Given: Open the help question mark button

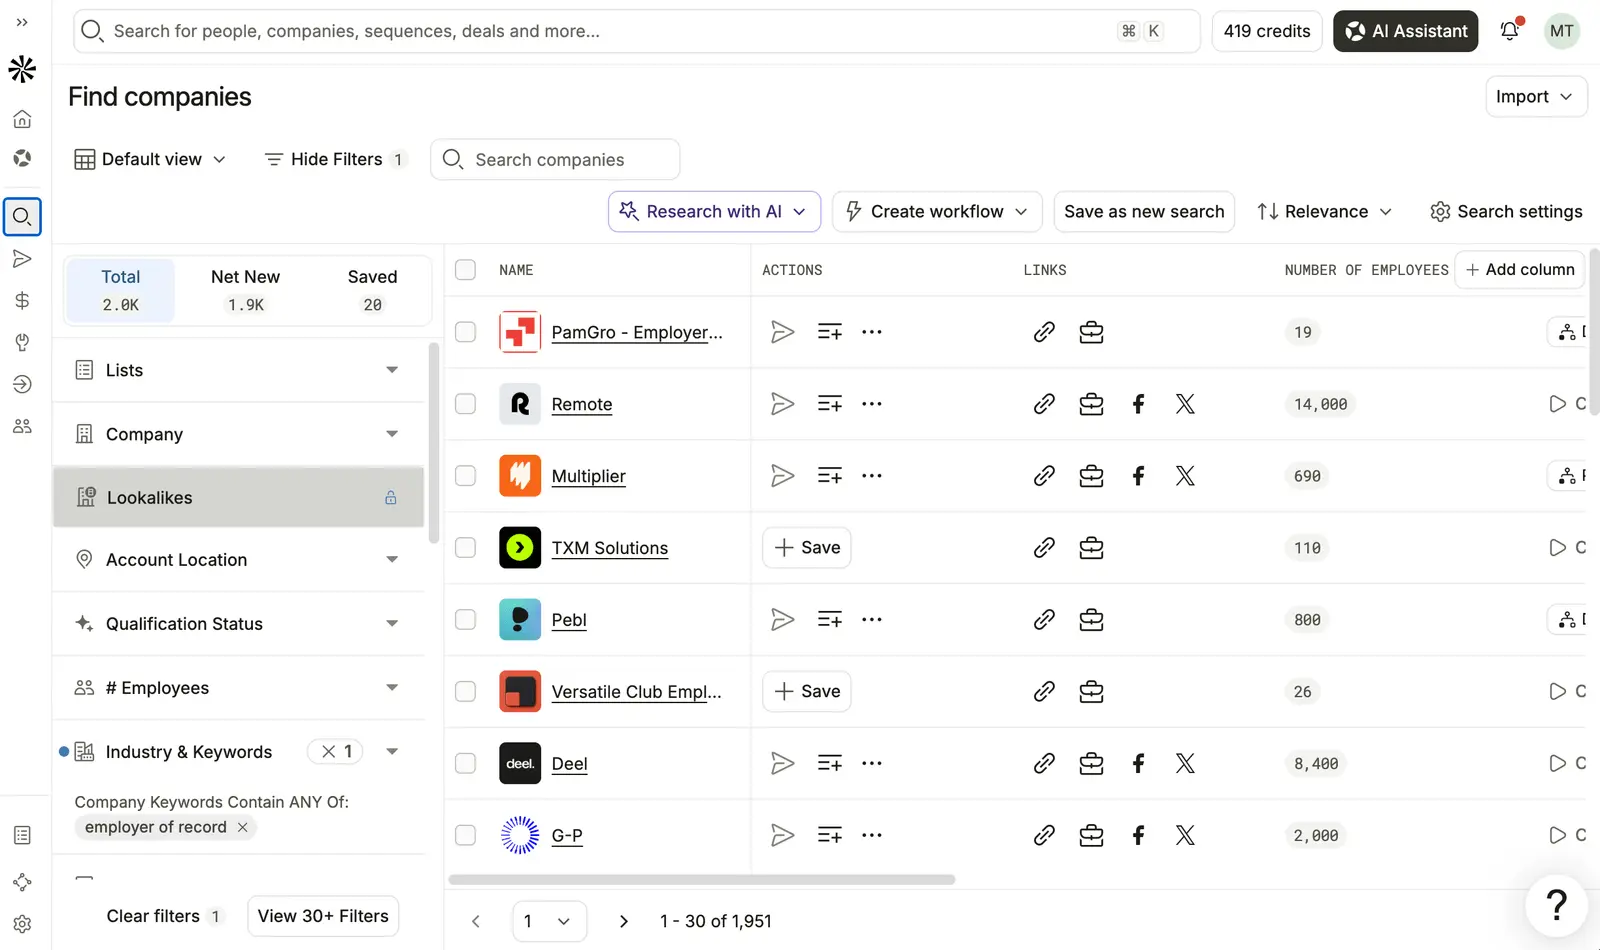Looking at the screenshot, I should [x=1556, y=906].
